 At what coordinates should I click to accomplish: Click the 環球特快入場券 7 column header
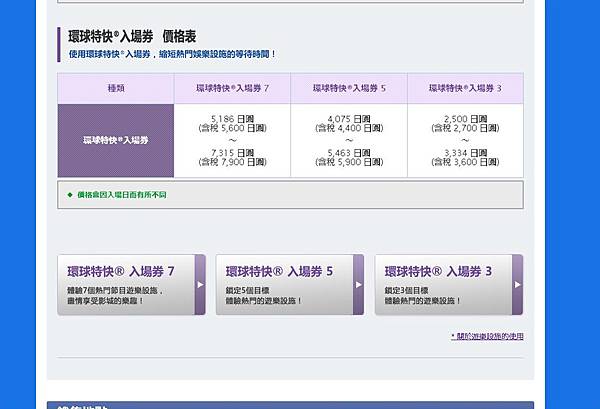tap(232, 88)
